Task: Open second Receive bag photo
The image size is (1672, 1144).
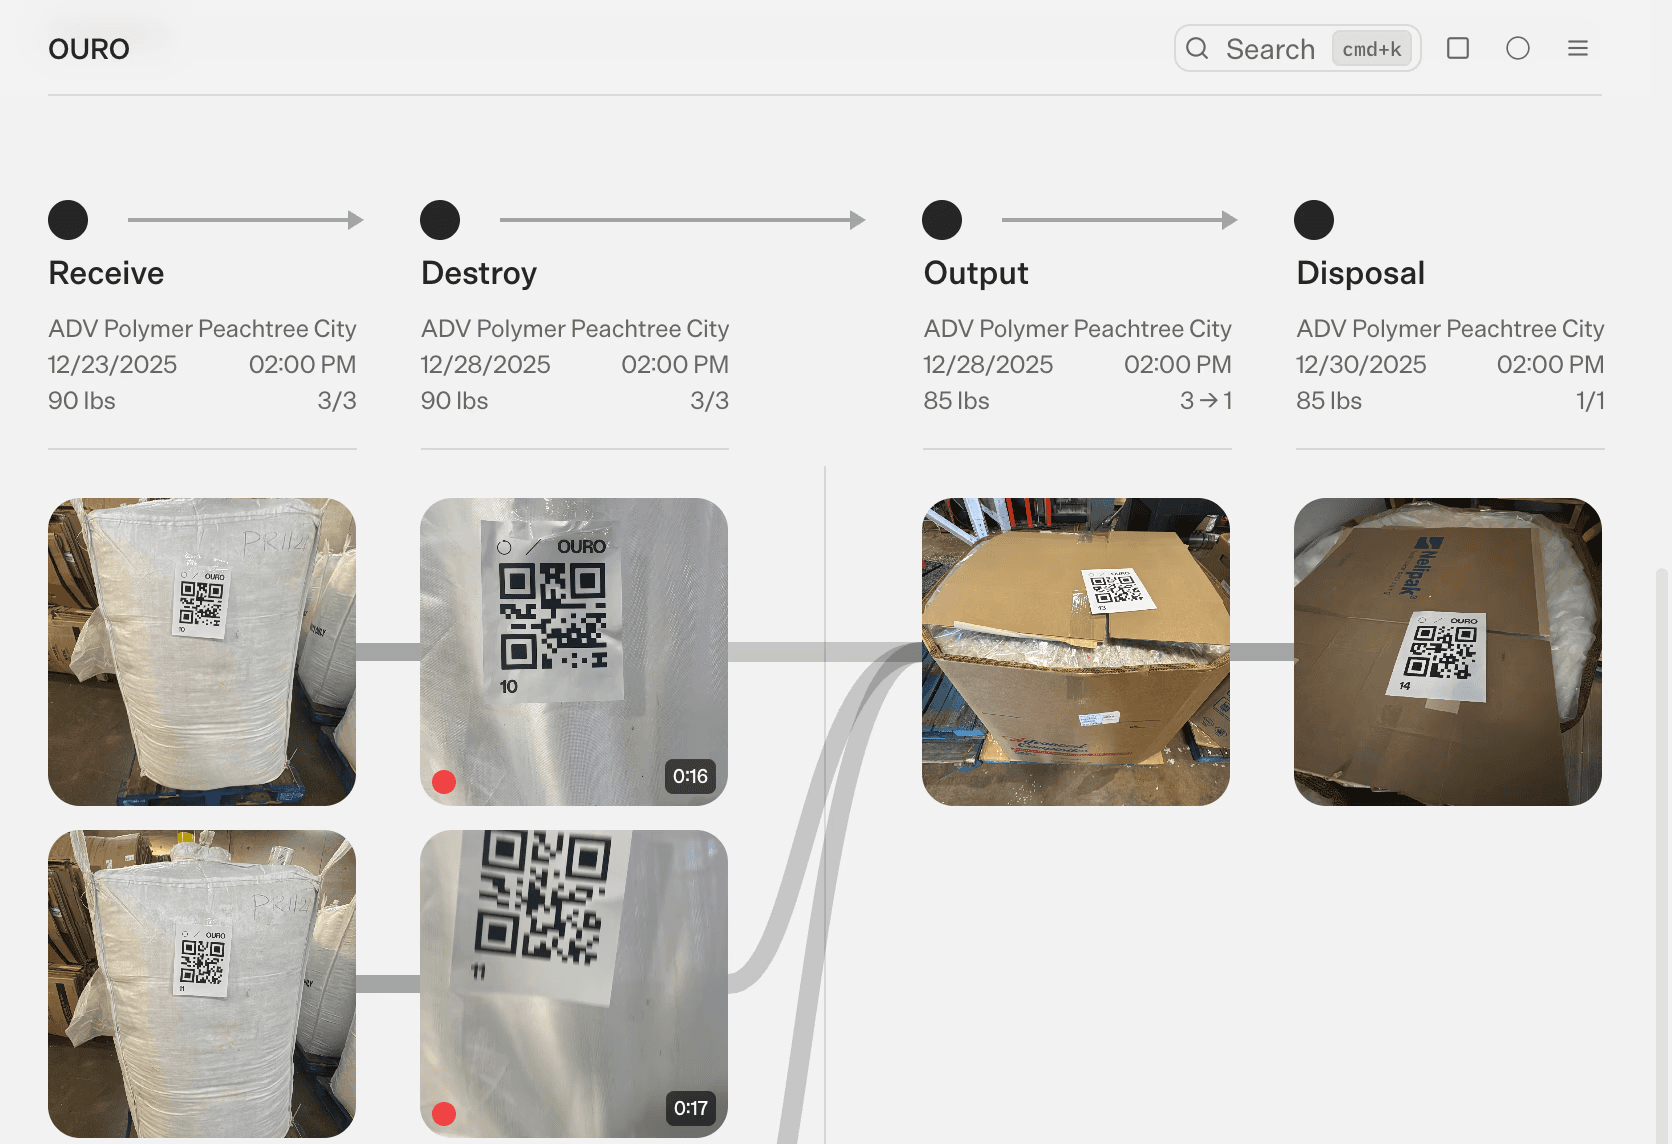Action: click(x=202, y=984)
